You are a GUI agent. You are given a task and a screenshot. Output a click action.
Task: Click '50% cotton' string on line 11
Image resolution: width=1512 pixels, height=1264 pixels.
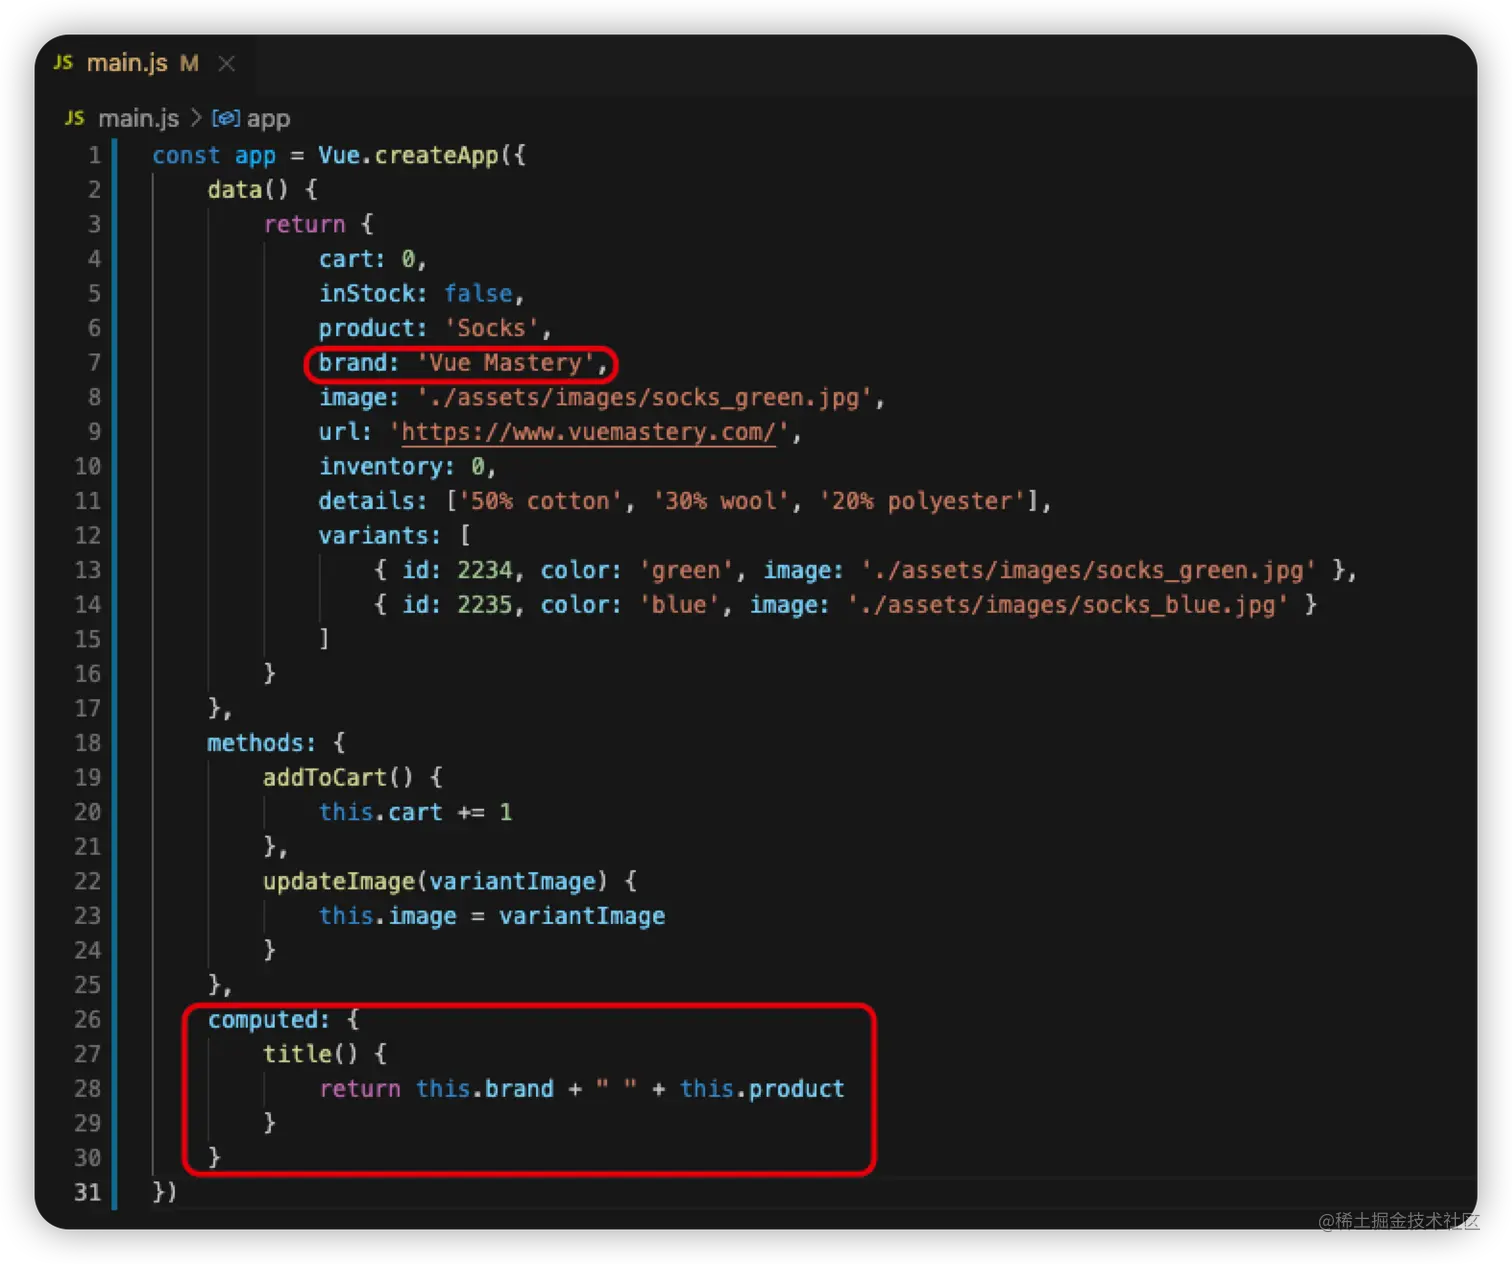[x=541, y=501]
